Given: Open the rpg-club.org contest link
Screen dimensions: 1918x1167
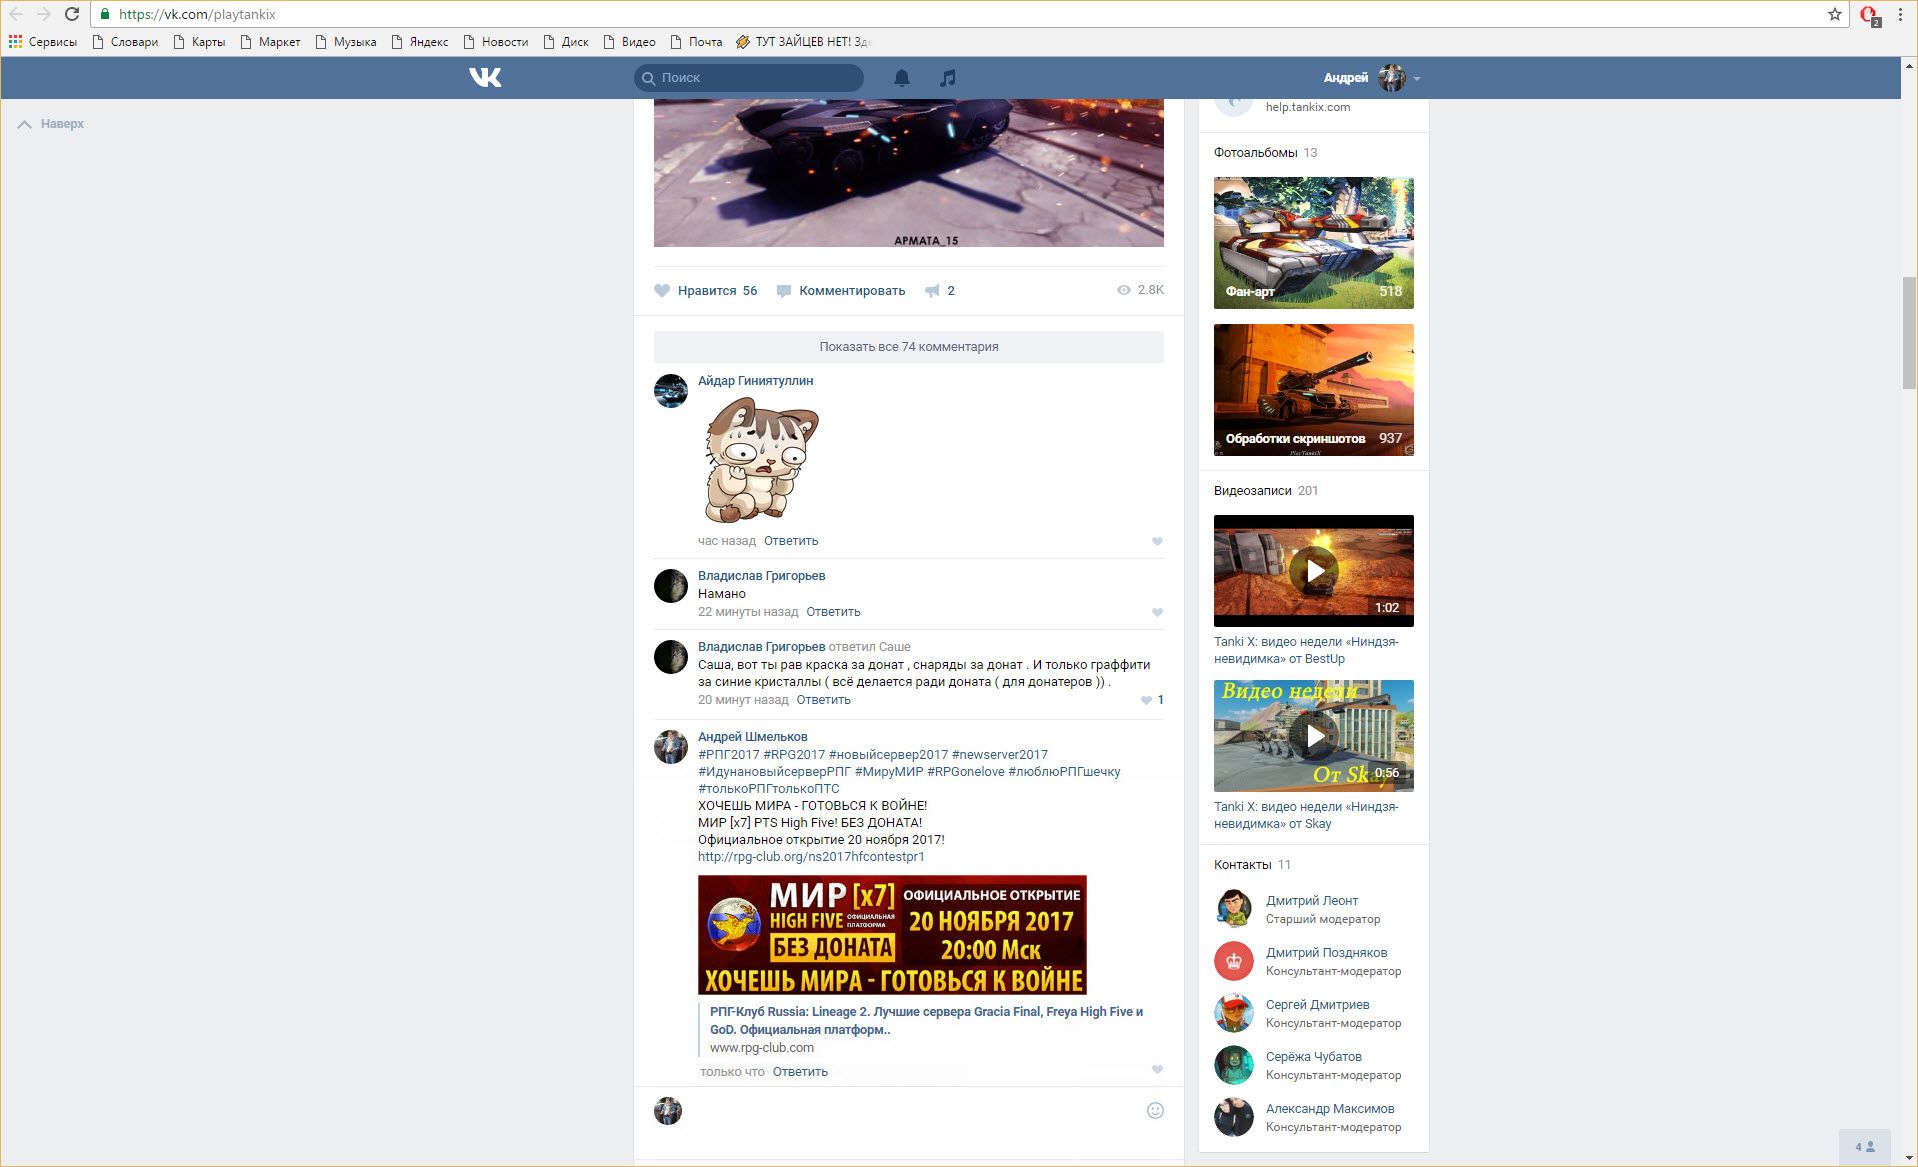Looking at the screenshot, I should pyautogui.click(x=811, y=857).
